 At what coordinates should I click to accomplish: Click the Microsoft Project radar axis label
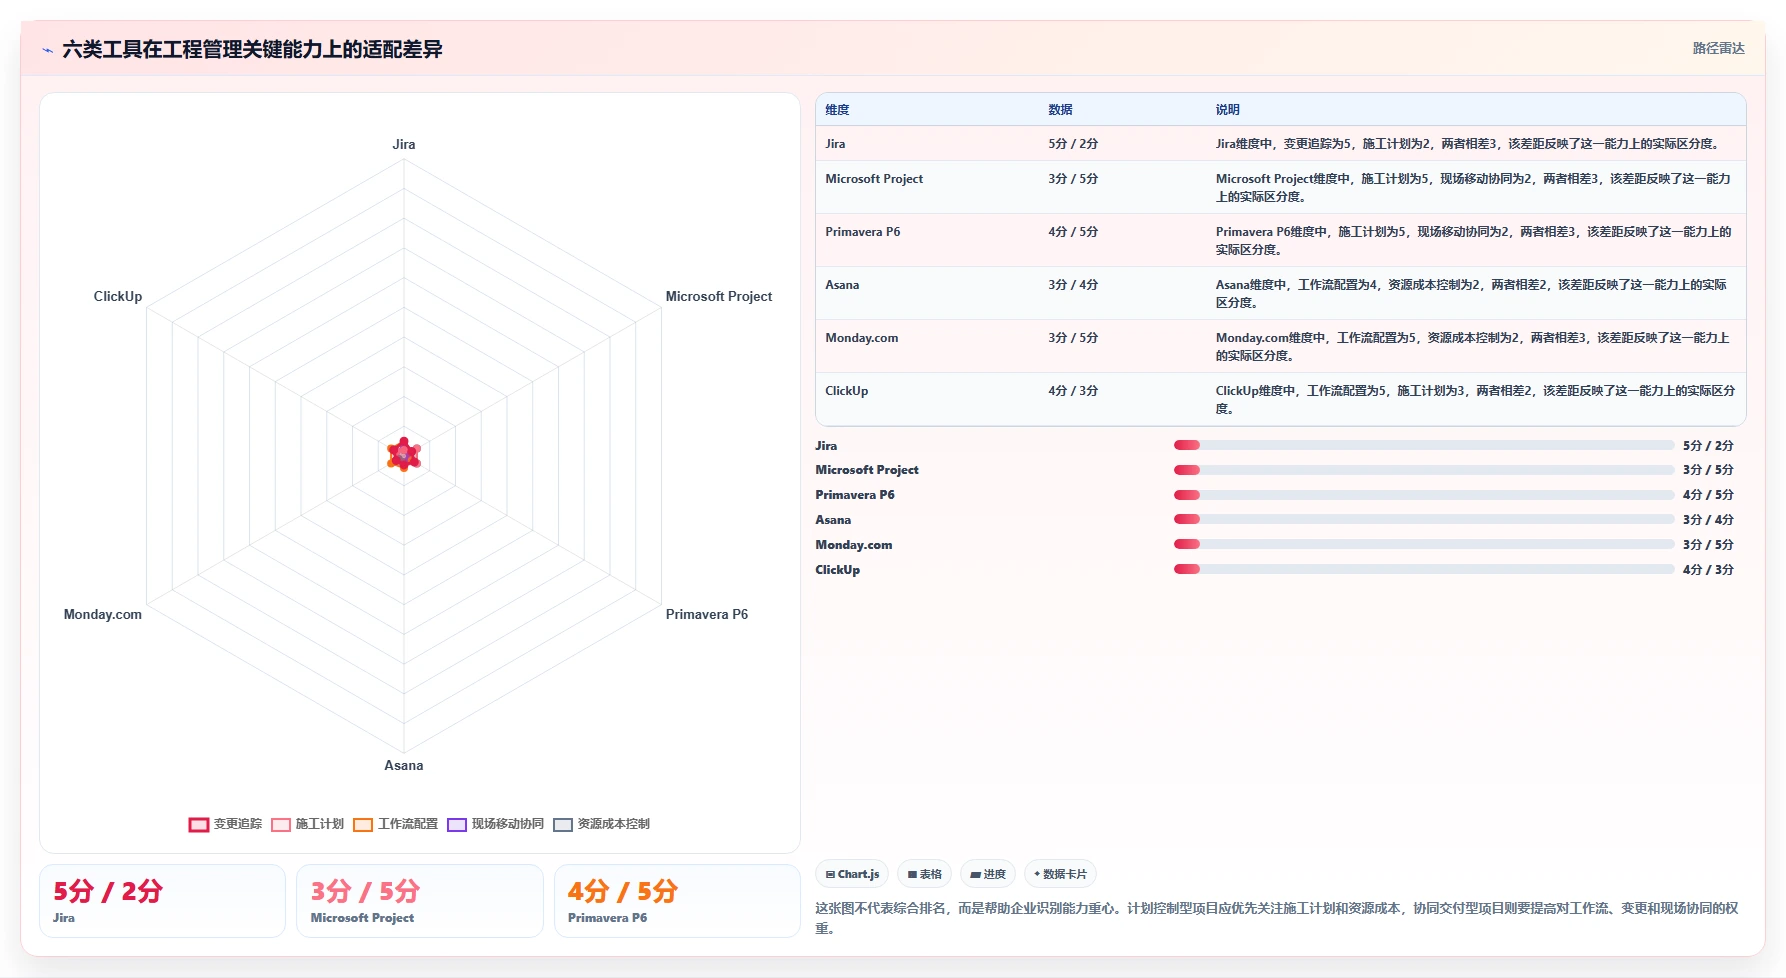click(x=718, y=296)
